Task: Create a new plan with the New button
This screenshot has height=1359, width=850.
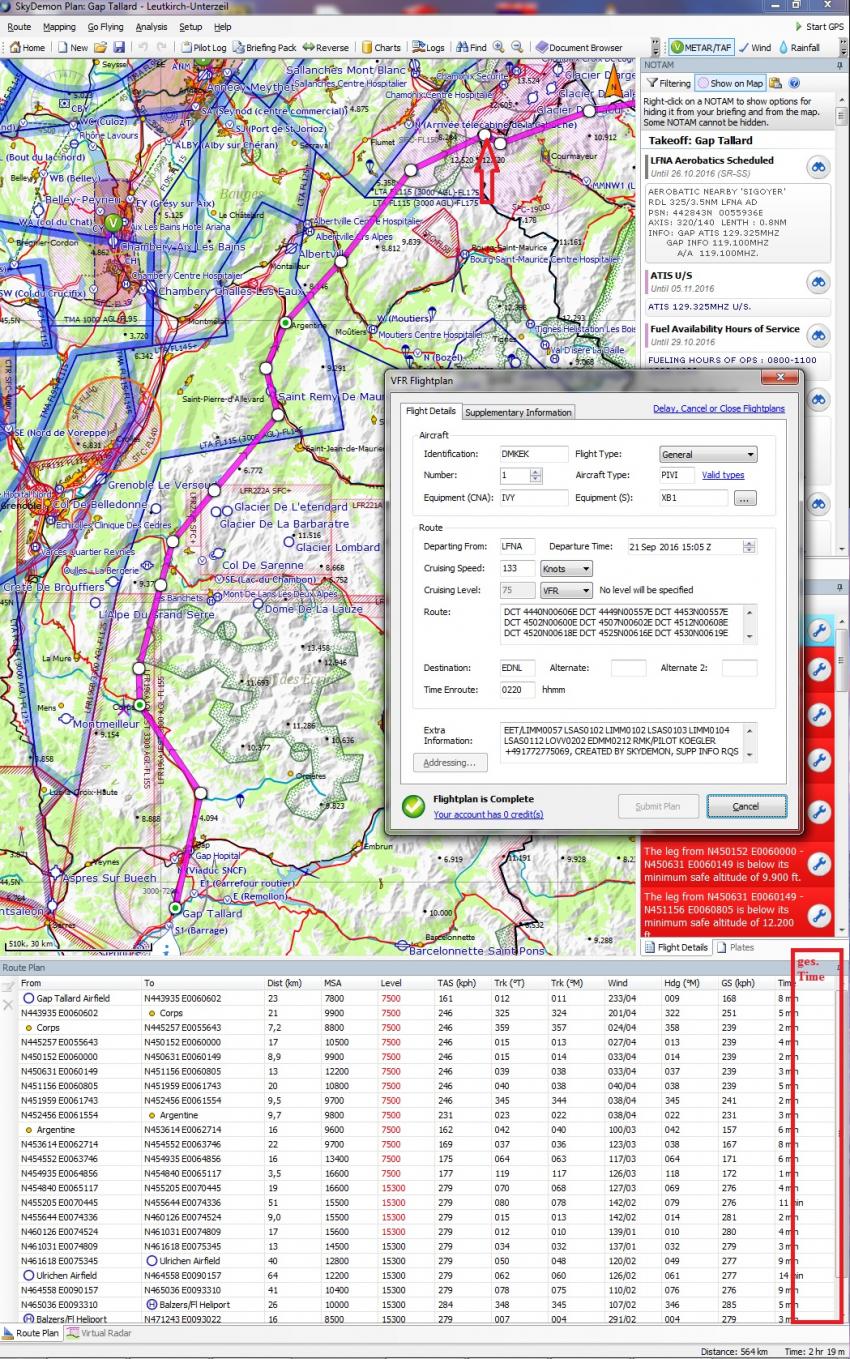Action: 73,47
